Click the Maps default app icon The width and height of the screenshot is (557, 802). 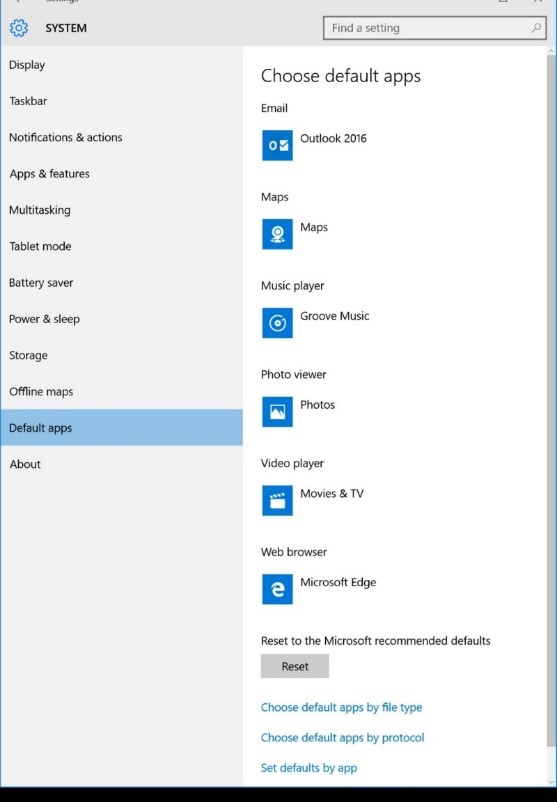(x=277, y=234)
